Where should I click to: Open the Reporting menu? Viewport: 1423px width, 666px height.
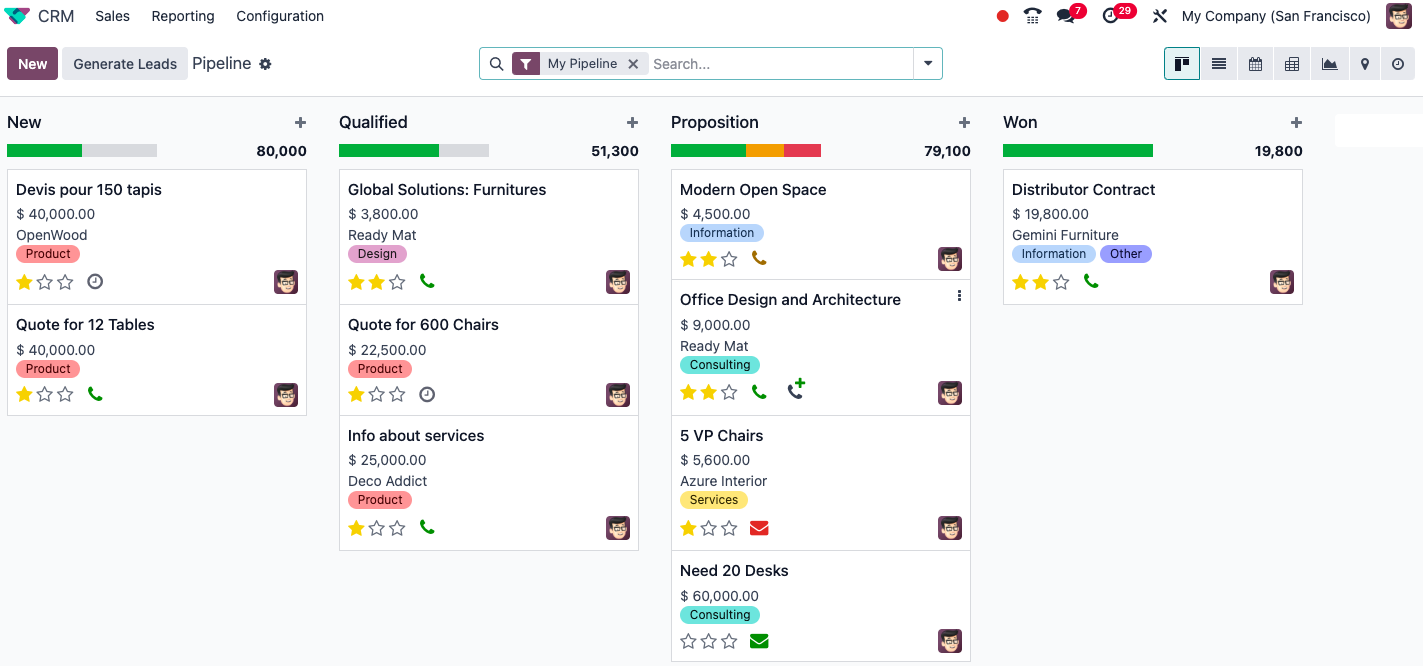pos(183,16)
